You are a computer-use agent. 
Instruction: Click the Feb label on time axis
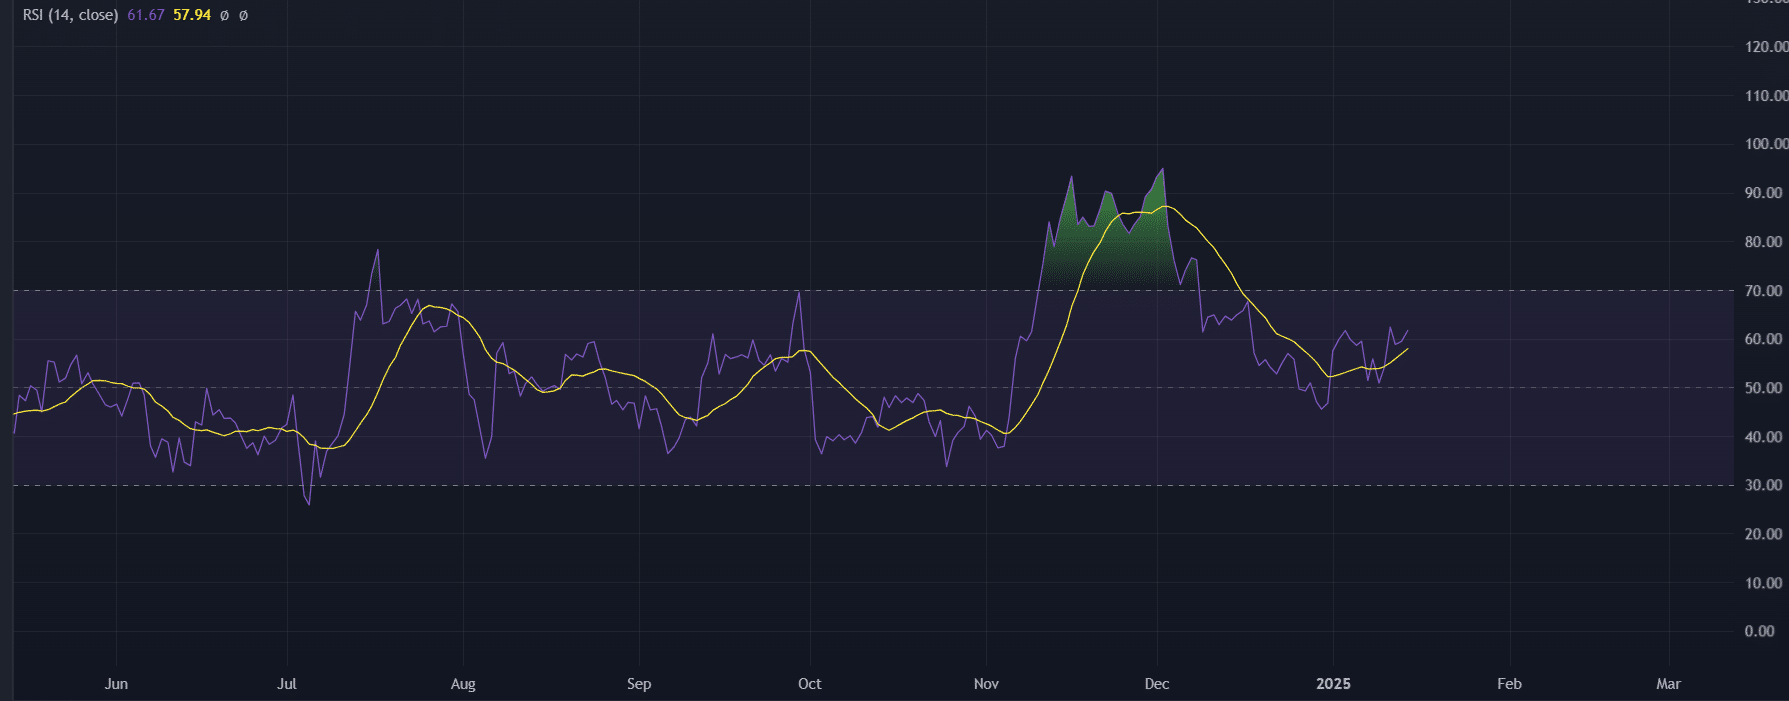[1509, 684]
